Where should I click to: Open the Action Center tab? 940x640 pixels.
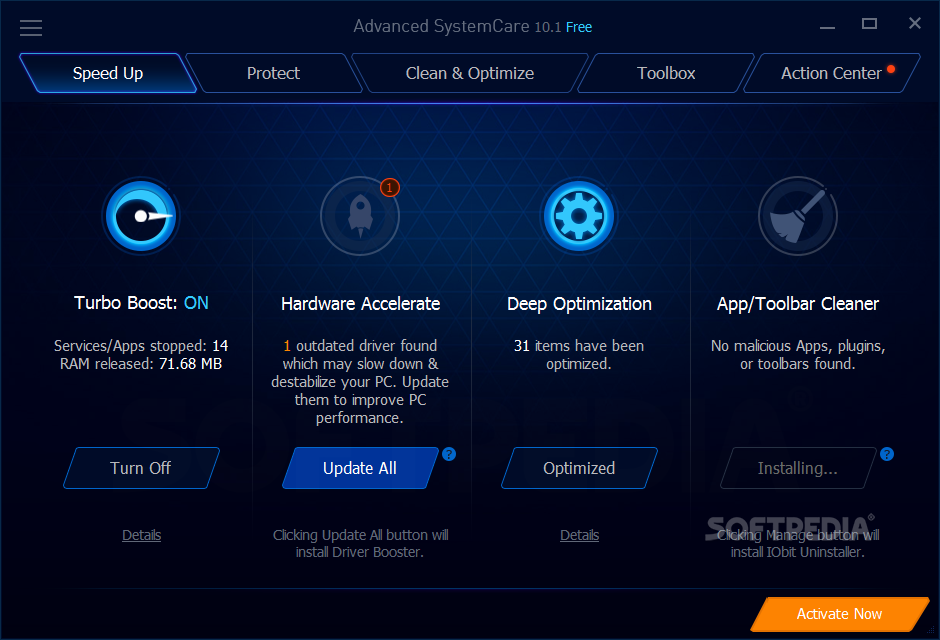tap(831, 73)
